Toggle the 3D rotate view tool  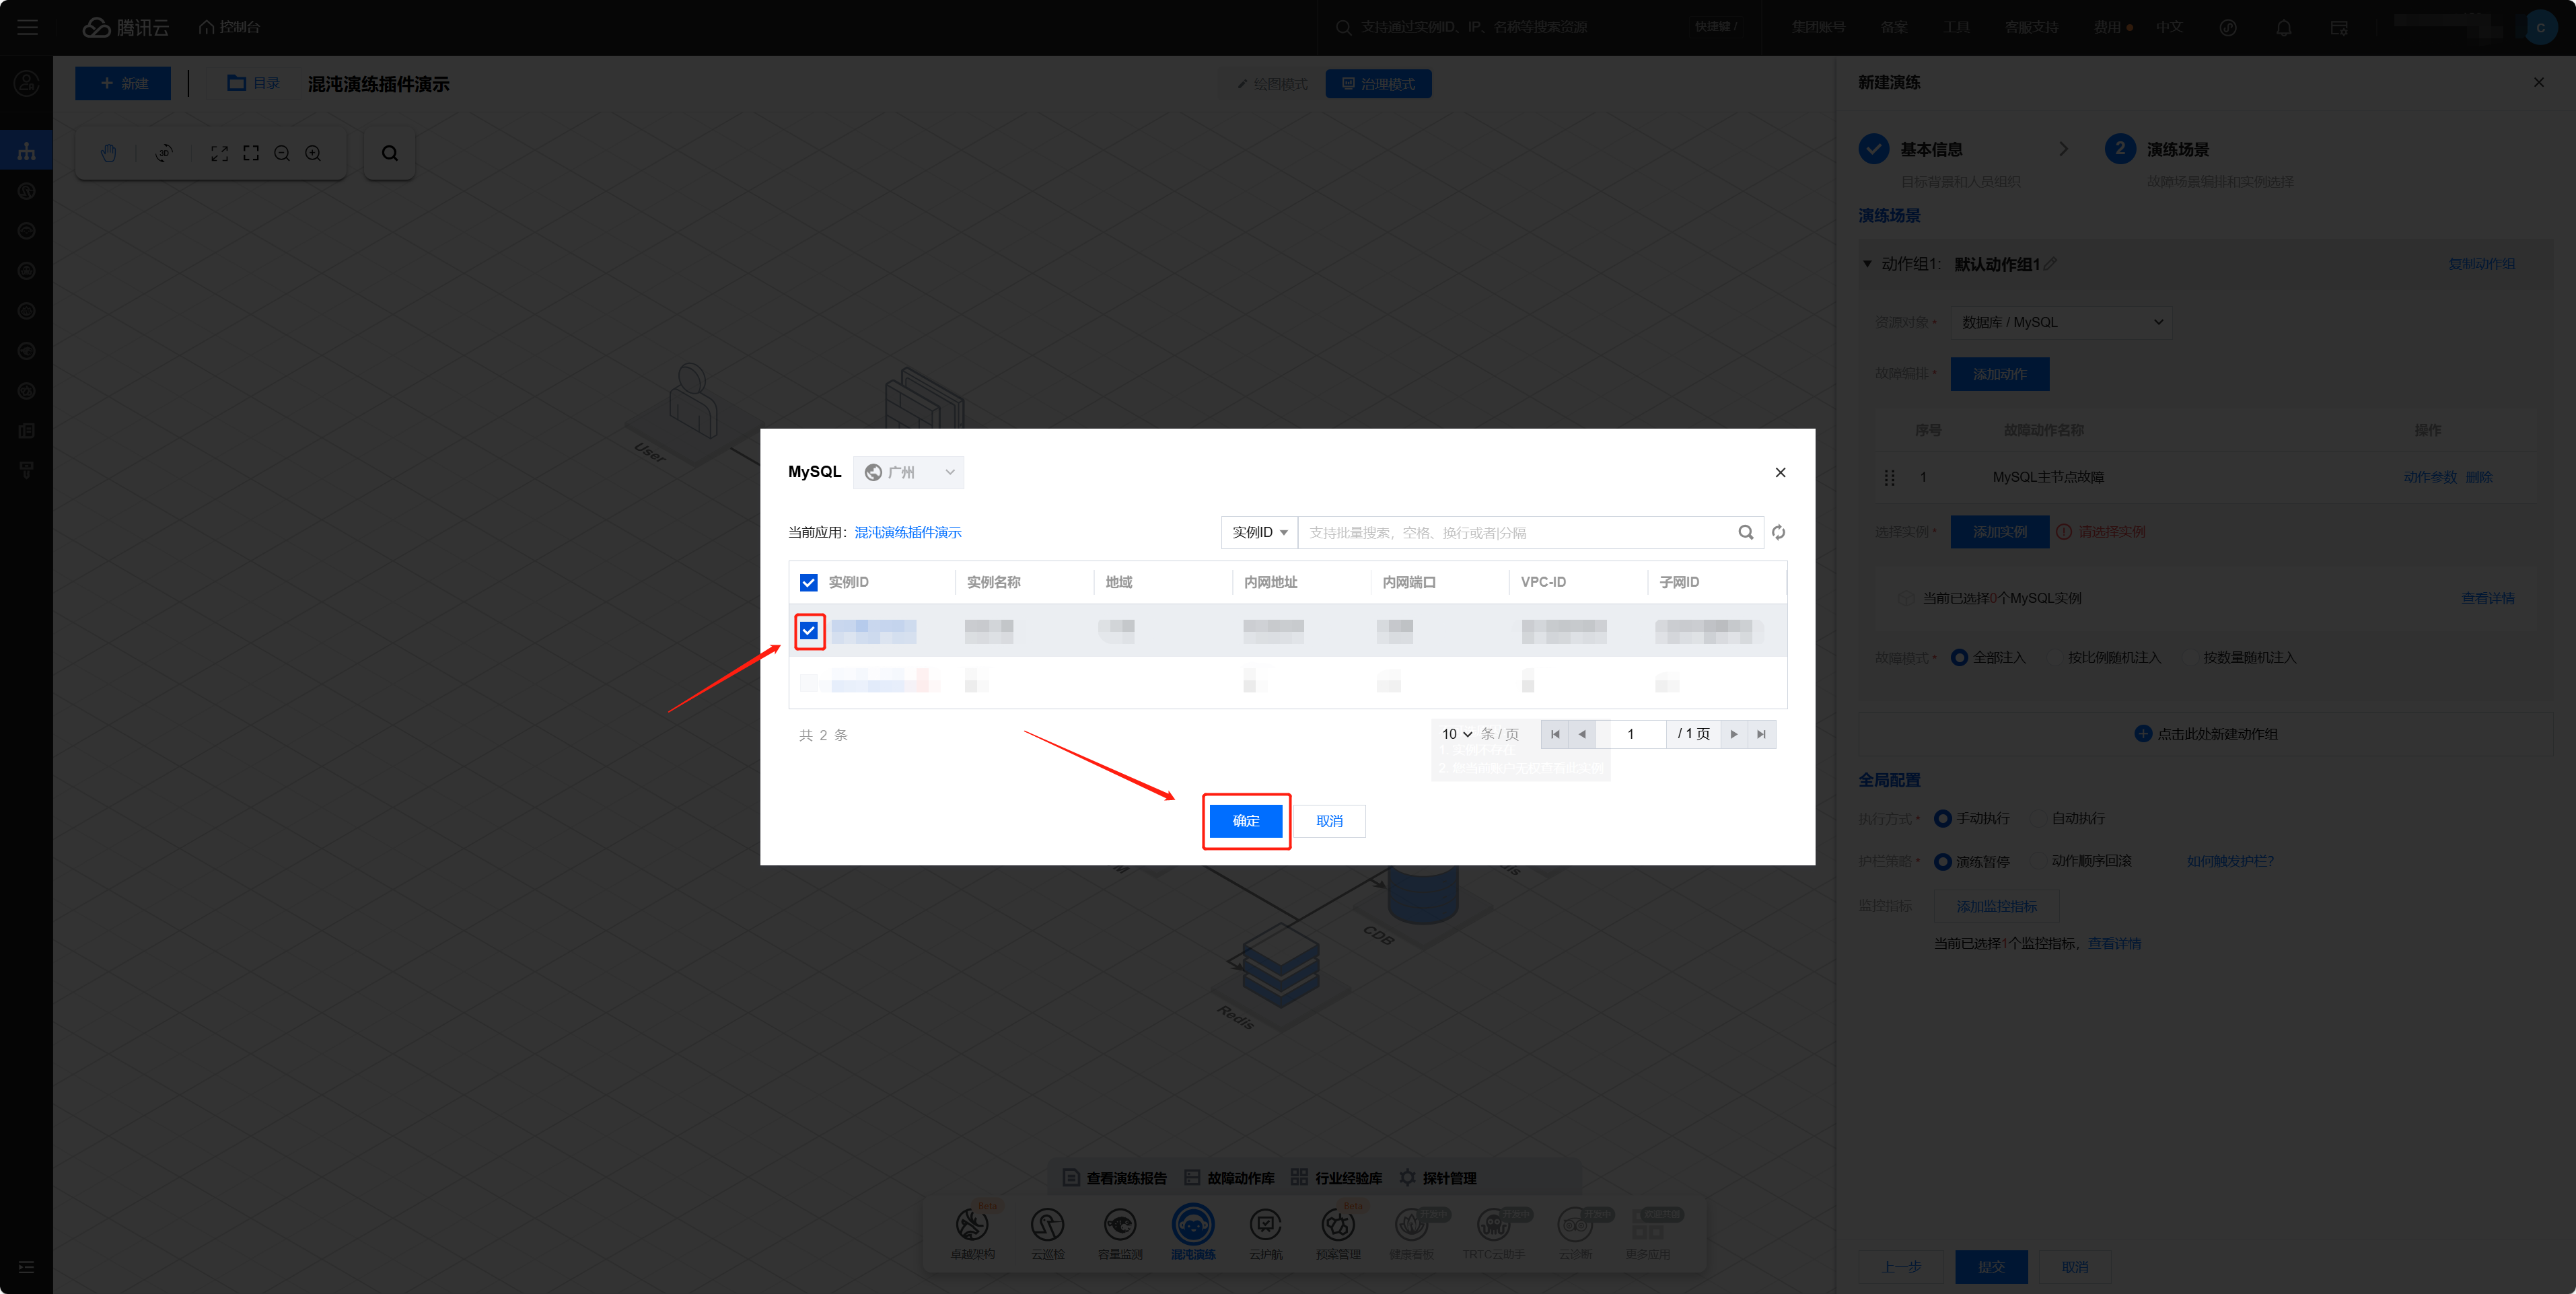point(164,153)
